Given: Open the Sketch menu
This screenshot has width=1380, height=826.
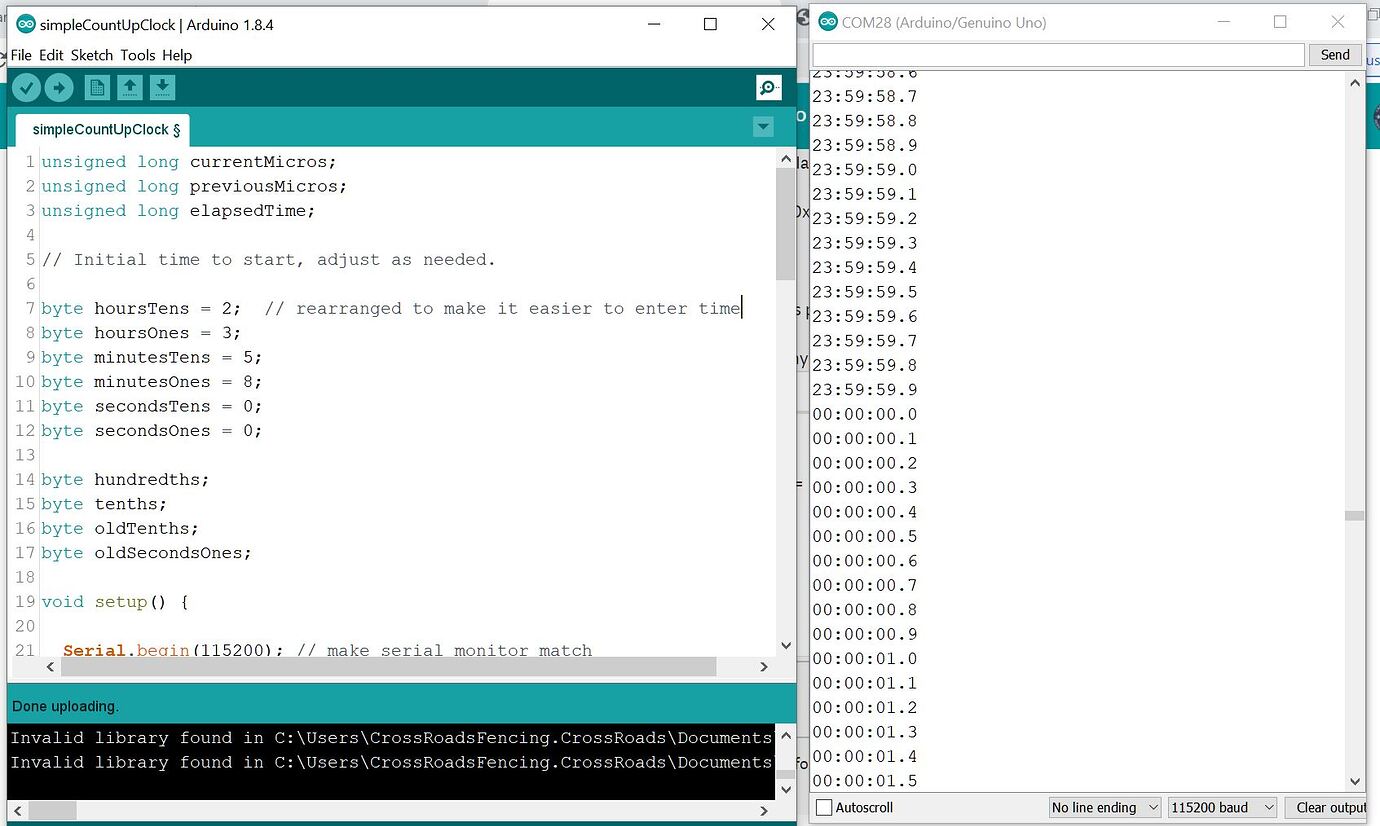Looking at the screenshot, I should coord(91,55).
